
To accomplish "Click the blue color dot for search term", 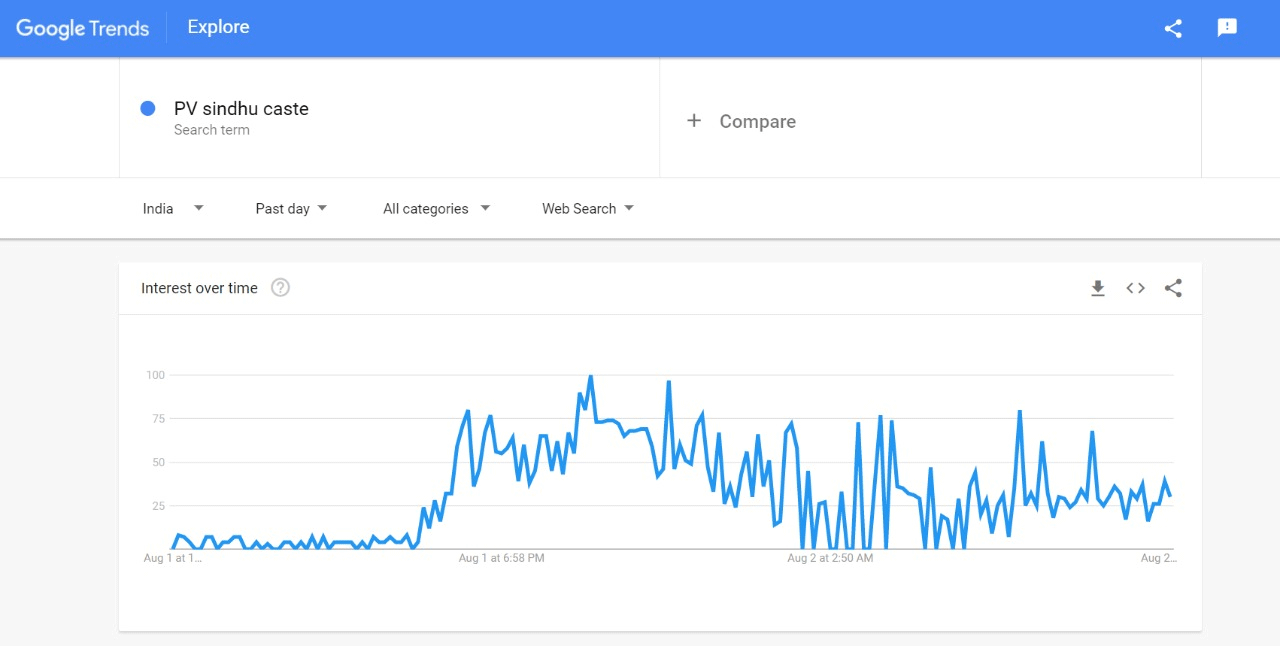I will [148, 108].
